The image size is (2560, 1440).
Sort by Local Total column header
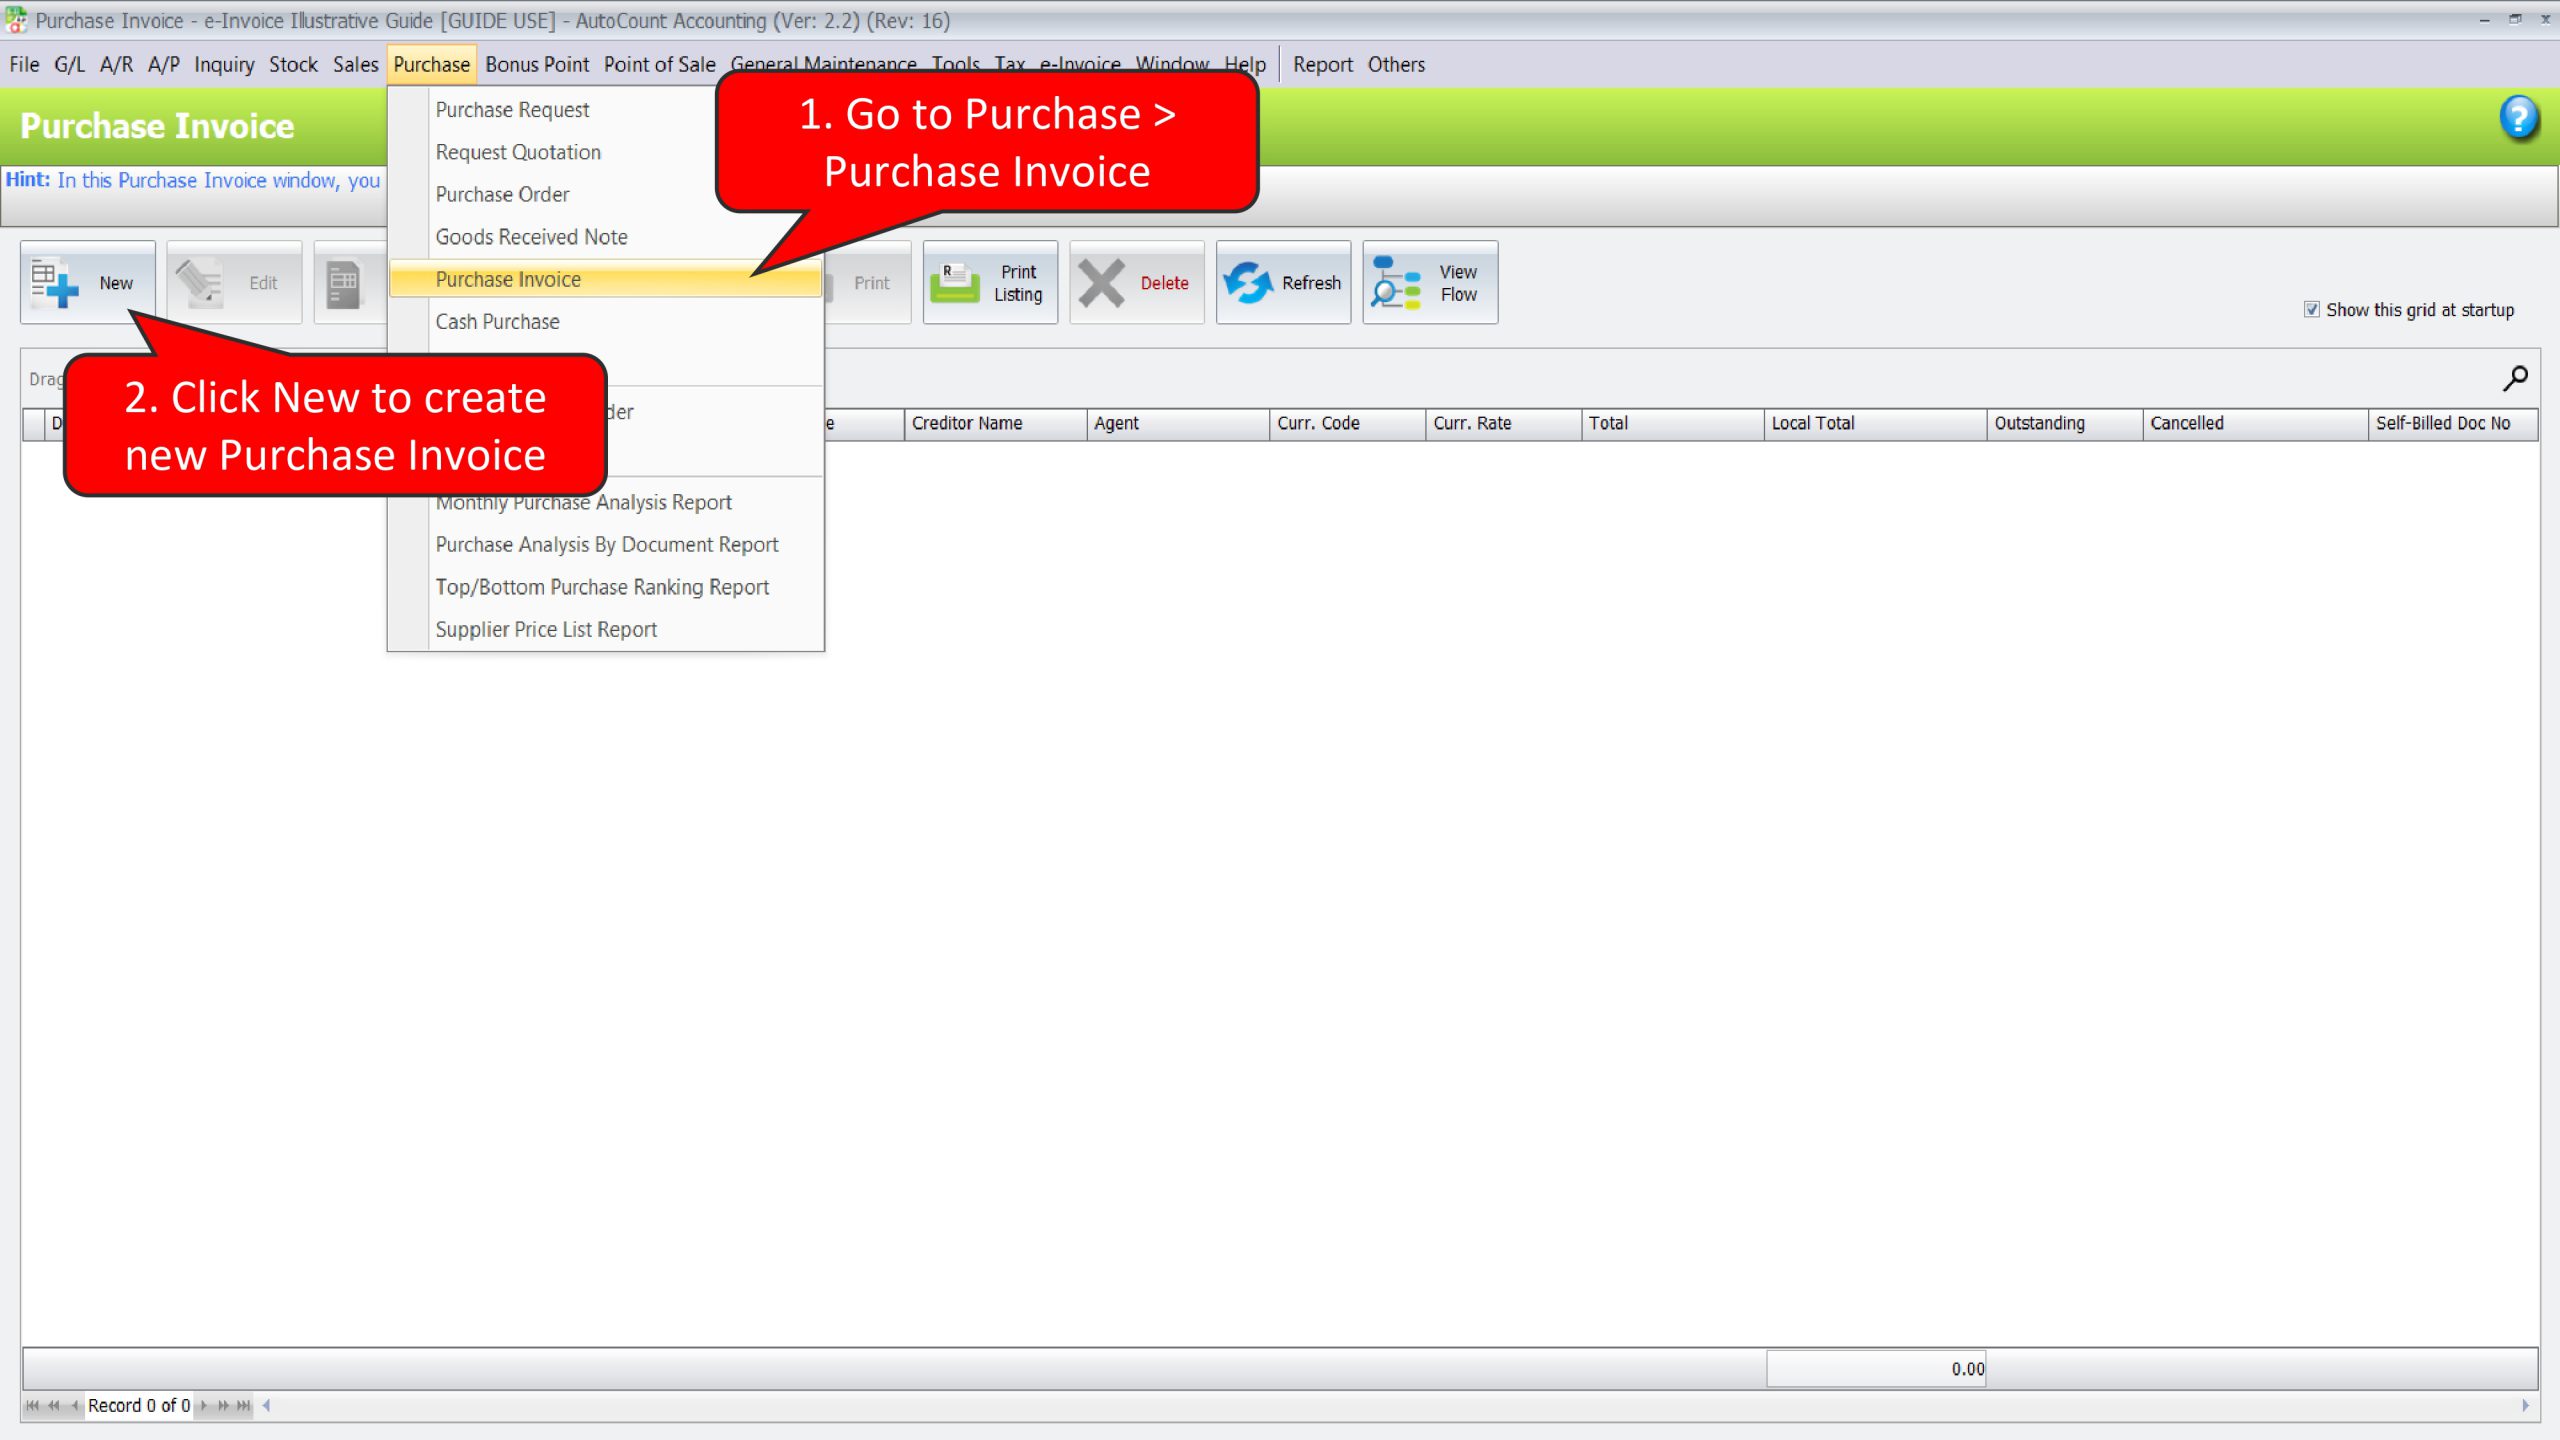coord(1875,423)
